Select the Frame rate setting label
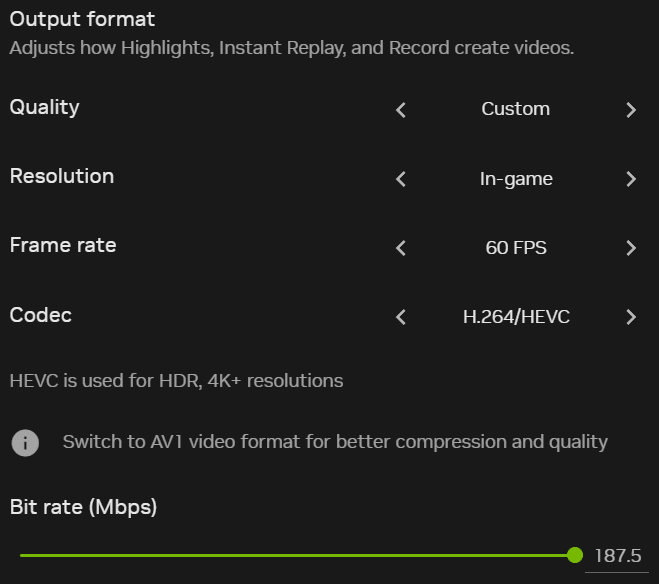 [63, 245]
